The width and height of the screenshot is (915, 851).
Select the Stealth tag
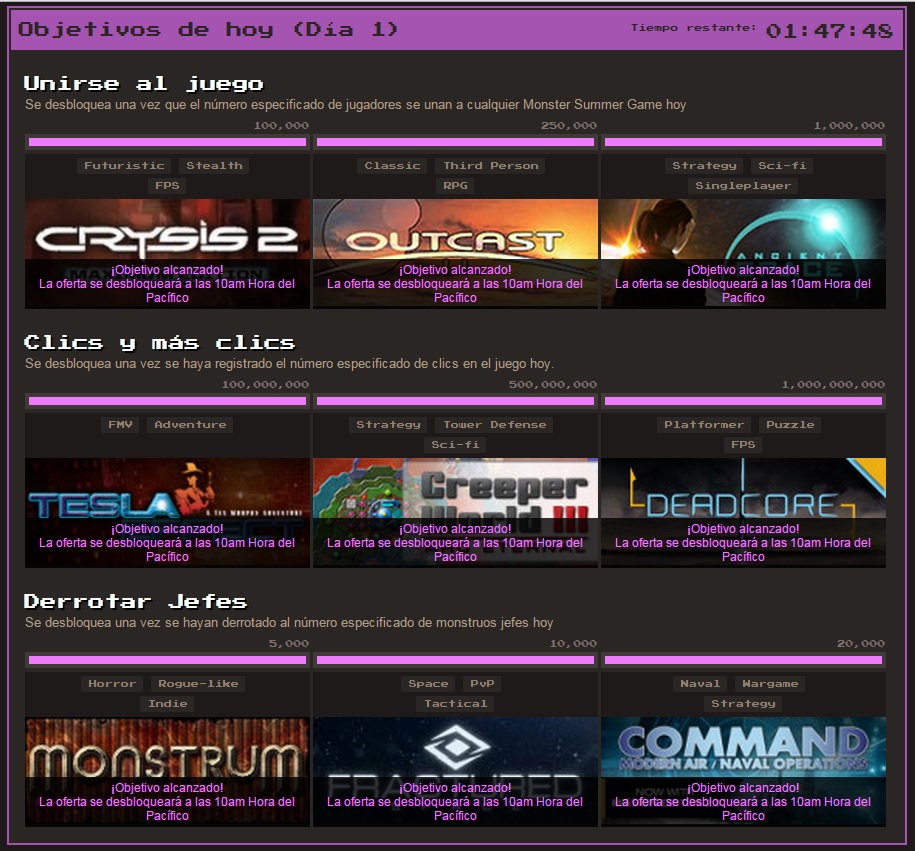214,166
